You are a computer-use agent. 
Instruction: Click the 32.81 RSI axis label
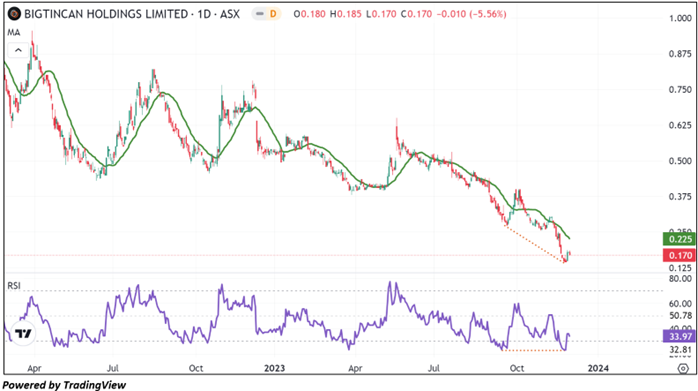[x=680, y=350]
